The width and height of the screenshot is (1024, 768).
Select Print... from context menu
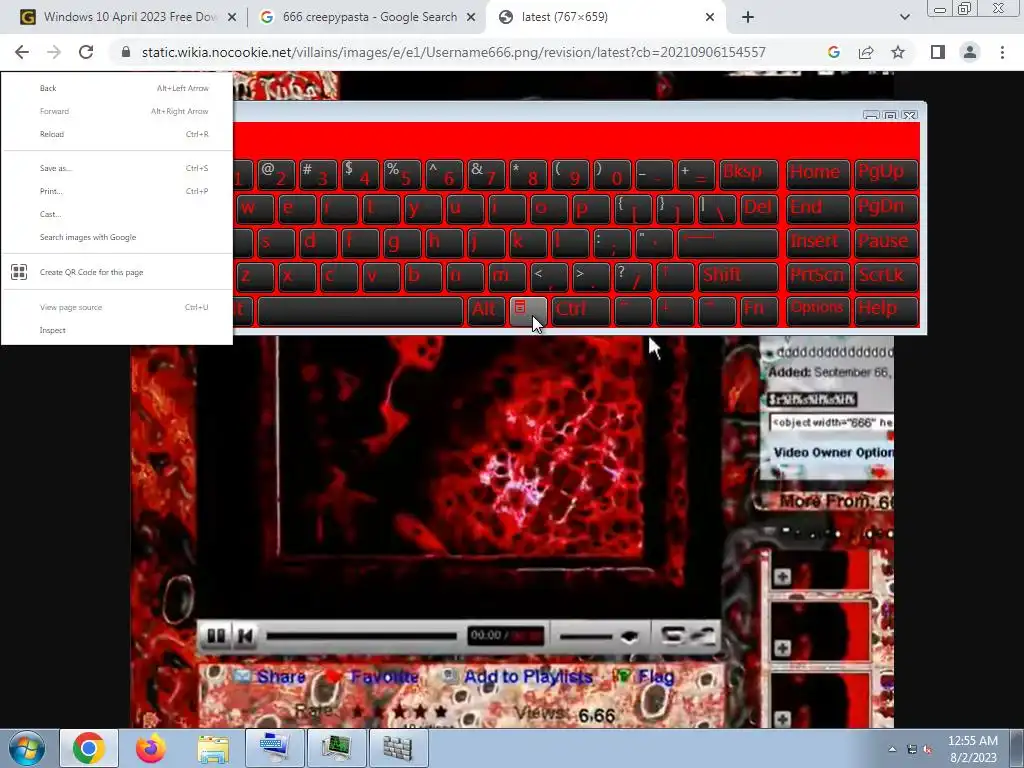click(117, 191)
